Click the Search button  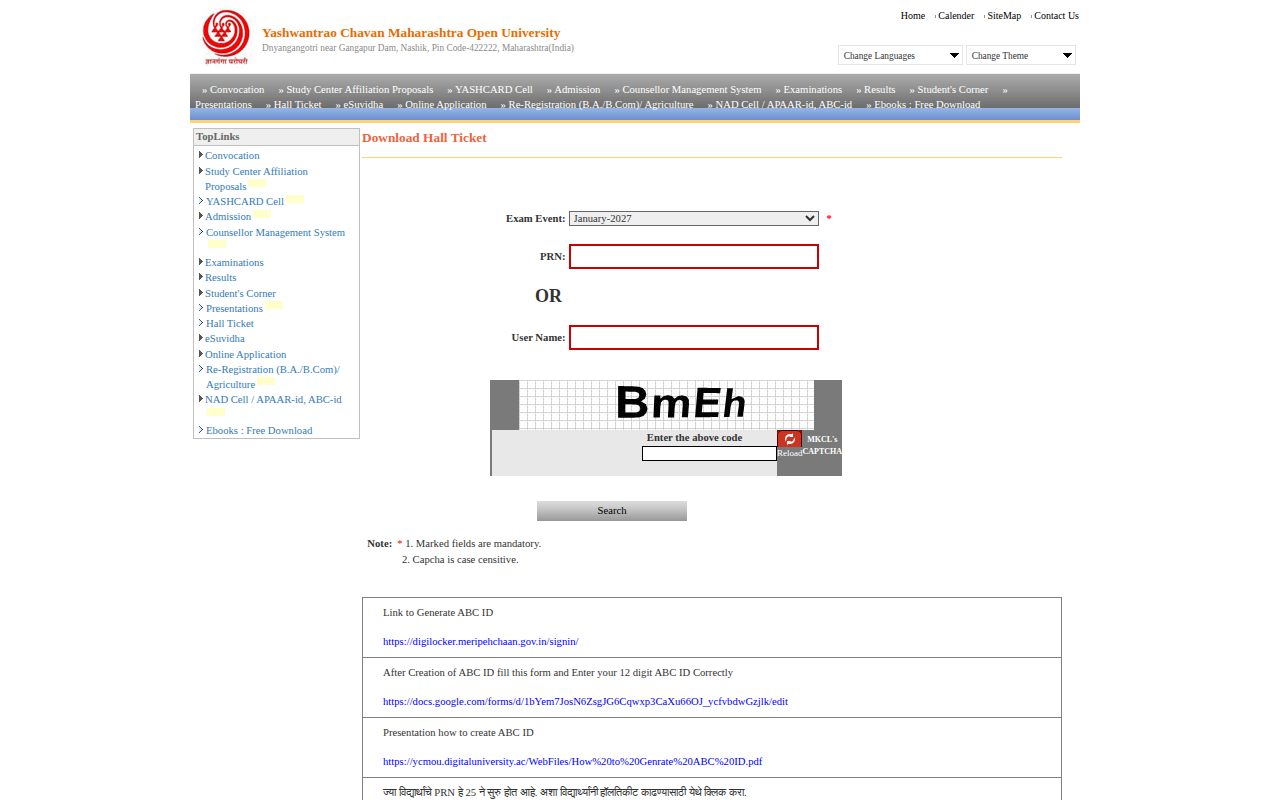point(612,511)
